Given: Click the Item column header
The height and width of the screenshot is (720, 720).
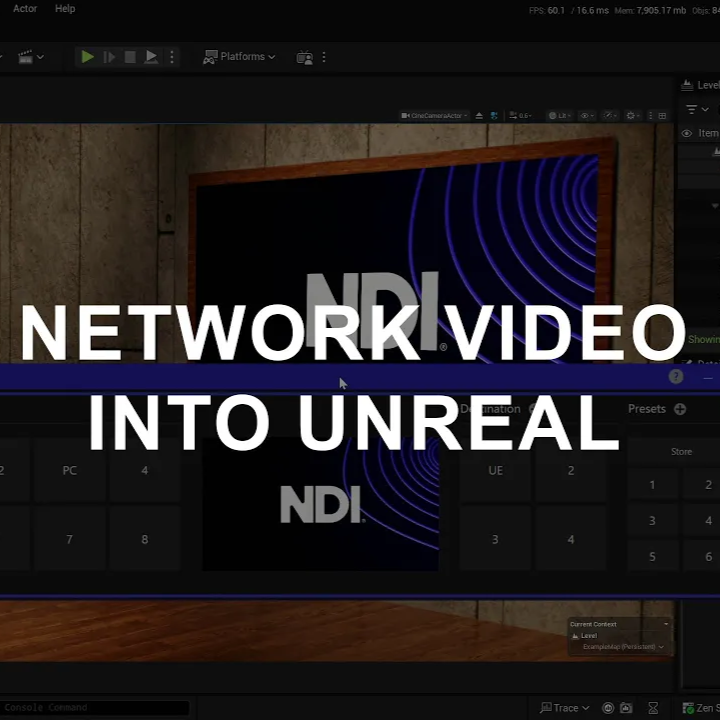Looking at the screenshot, I should [x=708, y=133].
